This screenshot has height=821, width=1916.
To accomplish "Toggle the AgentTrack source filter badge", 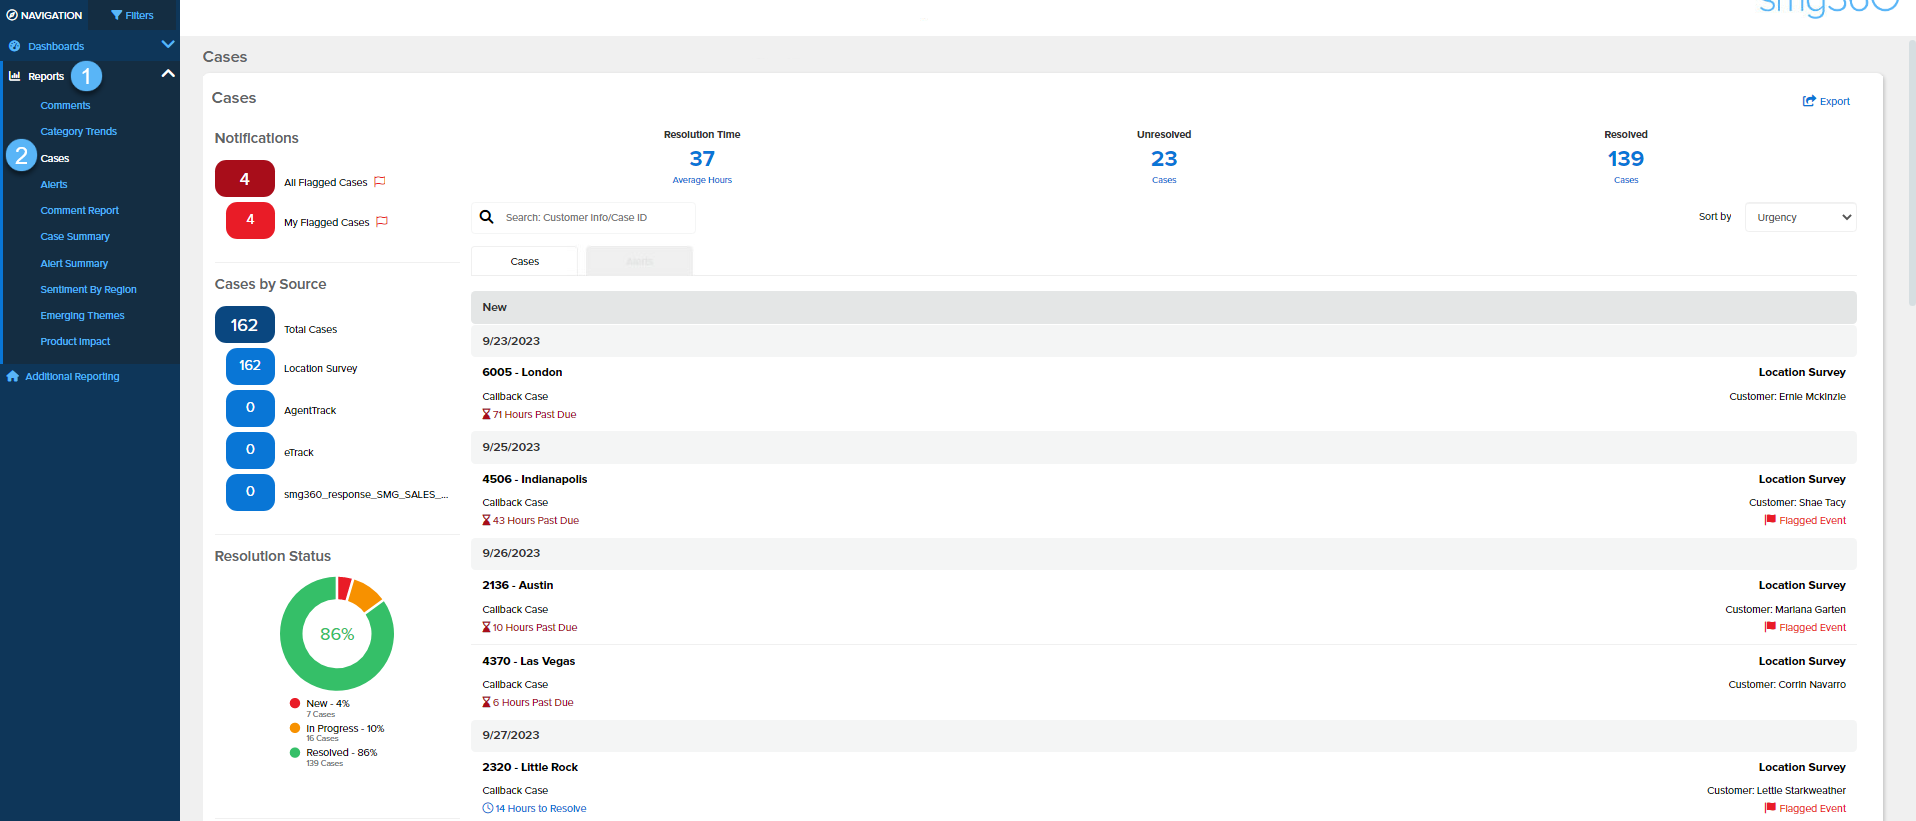I will [x=250, y=408].
